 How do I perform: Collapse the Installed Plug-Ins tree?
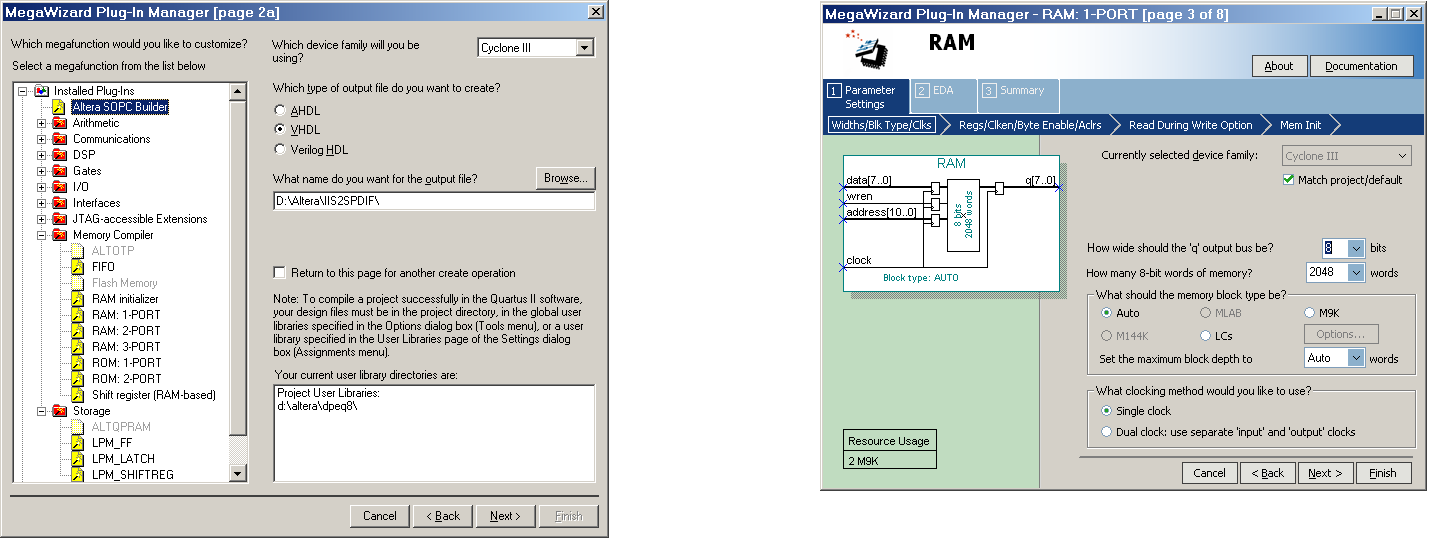point(23,91)
